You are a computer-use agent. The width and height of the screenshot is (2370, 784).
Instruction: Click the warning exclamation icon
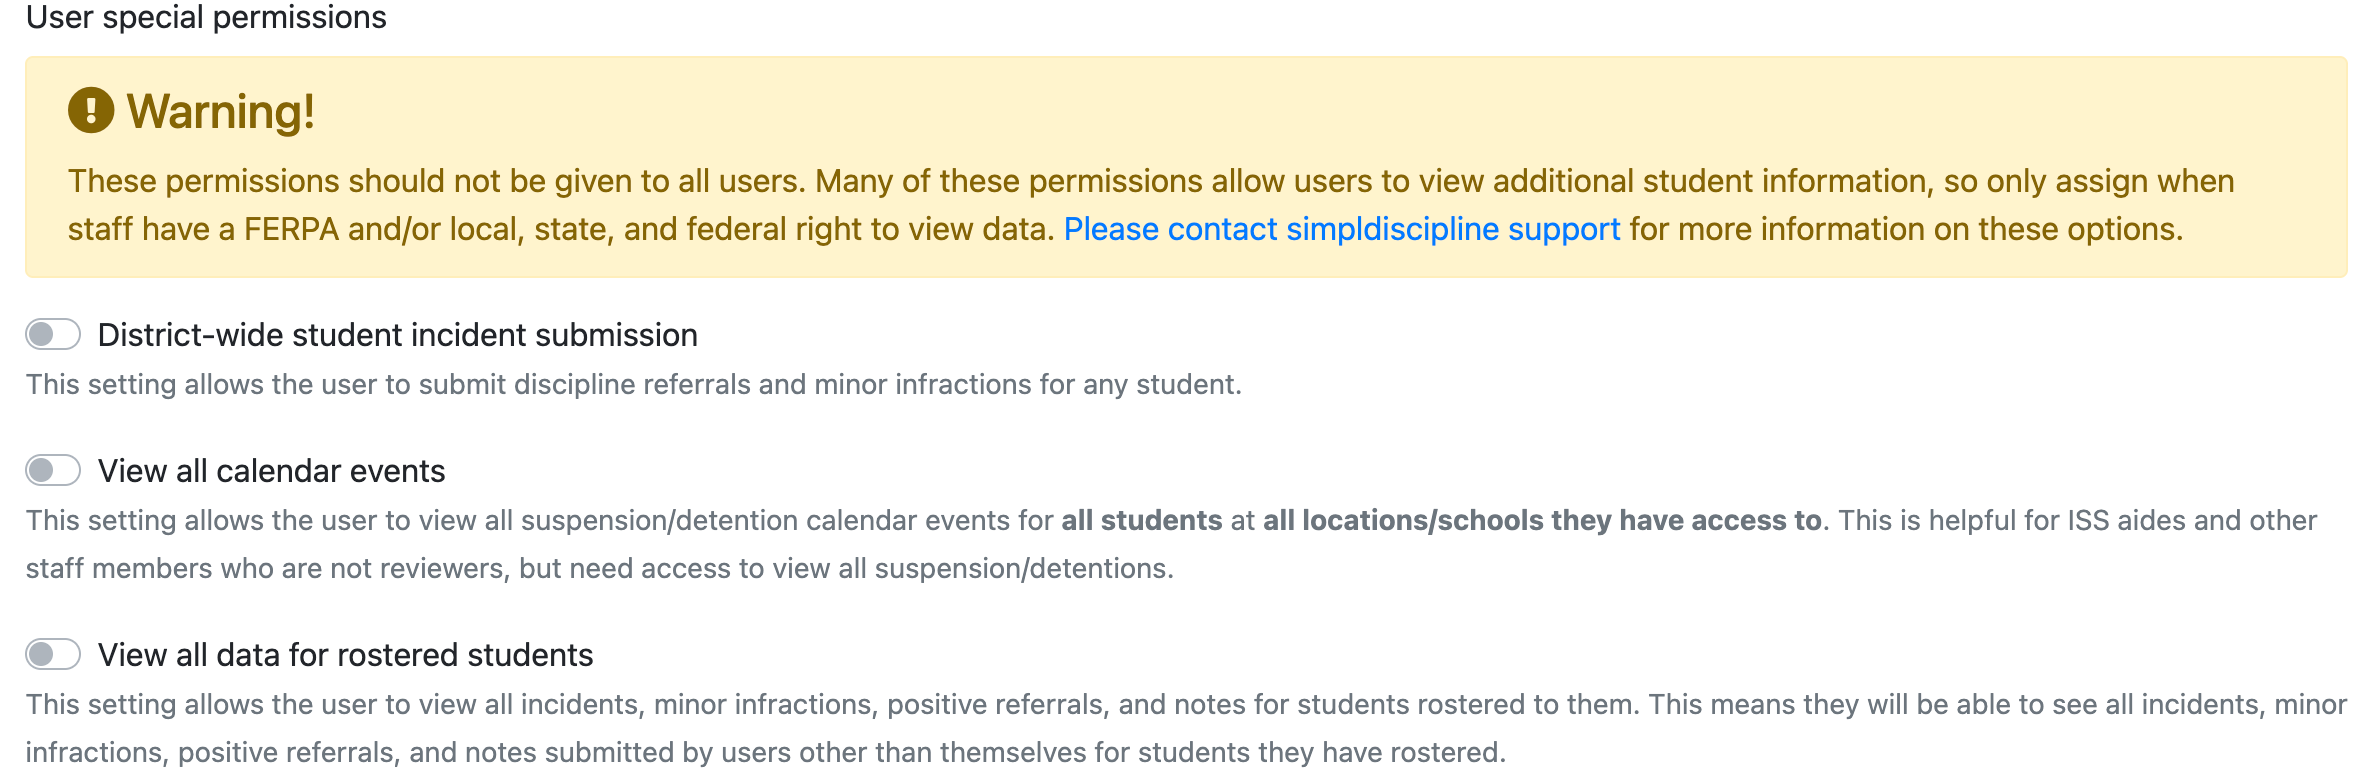(x=90, y=111)
